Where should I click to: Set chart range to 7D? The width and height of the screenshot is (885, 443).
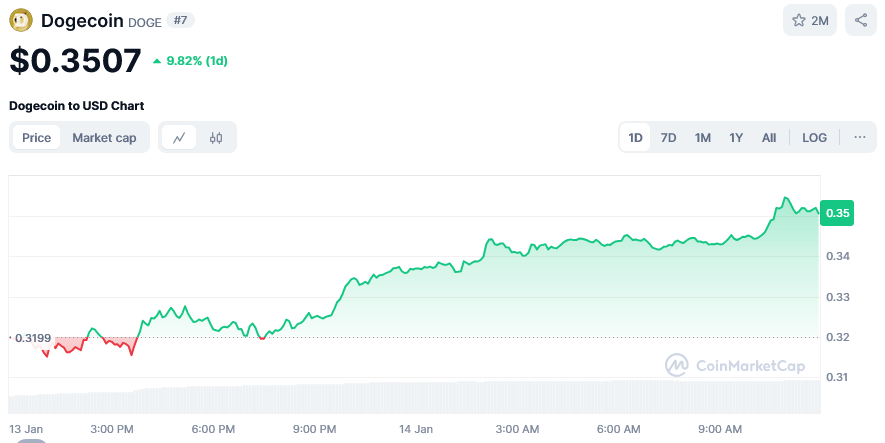pyautogui.click(x=668, y=138)
